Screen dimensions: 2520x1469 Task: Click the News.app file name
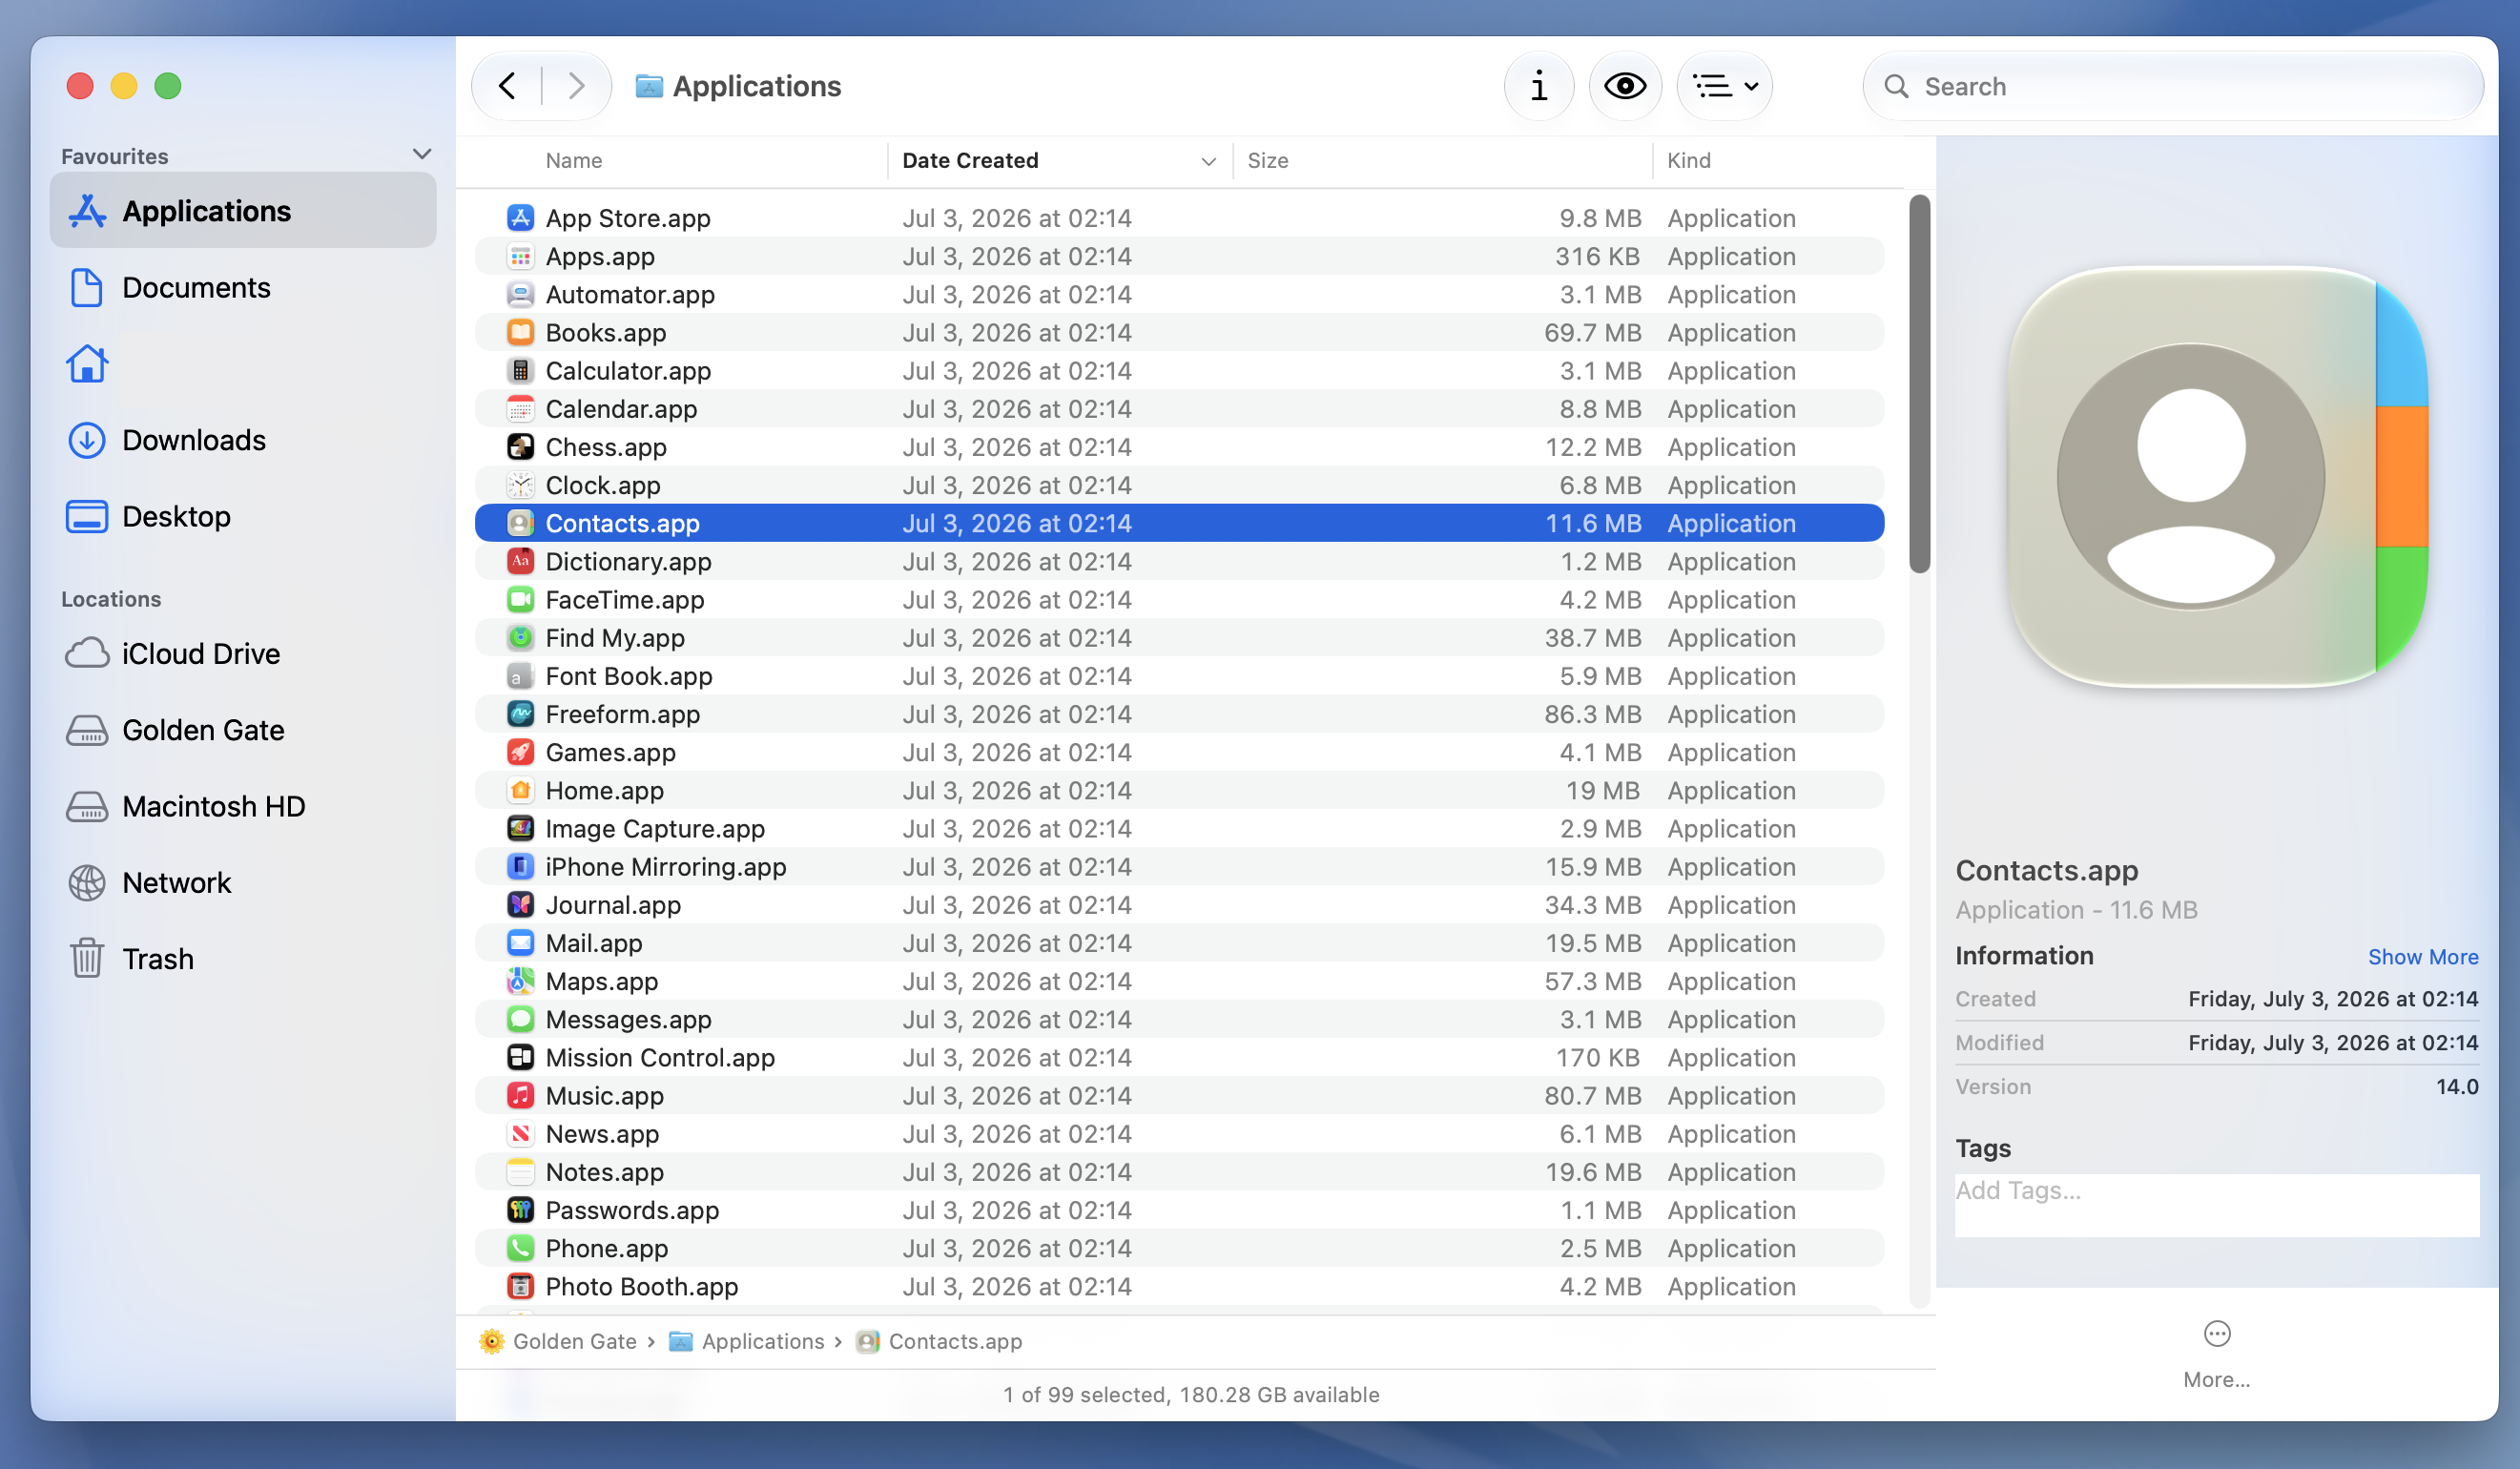(602, 1134)
